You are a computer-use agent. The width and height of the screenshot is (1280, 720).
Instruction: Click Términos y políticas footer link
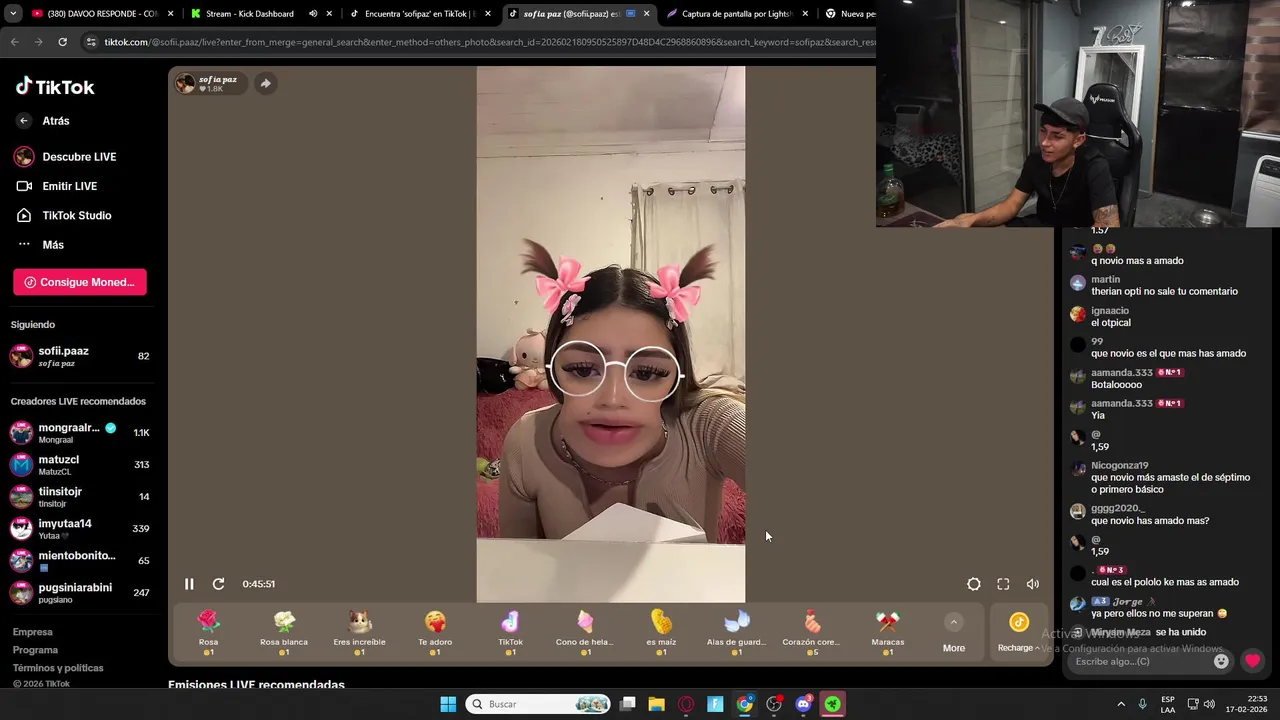click(58, 668)
